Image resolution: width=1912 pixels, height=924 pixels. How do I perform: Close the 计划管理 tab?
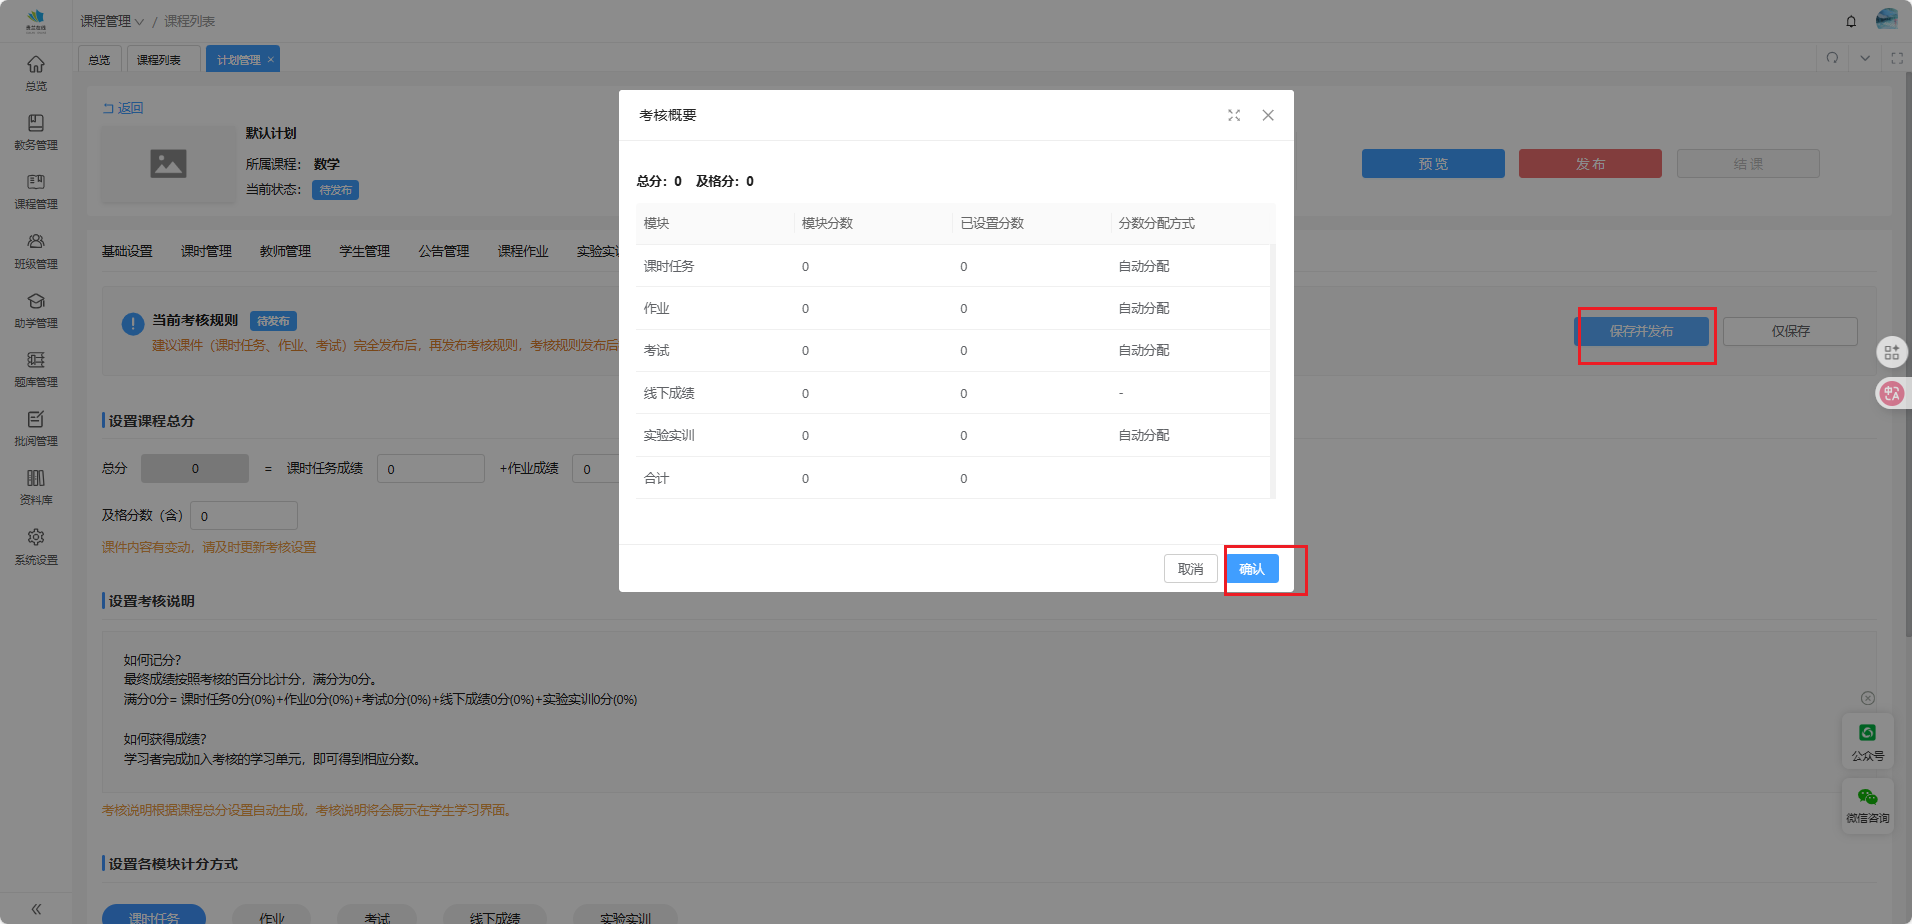click(x=271, y=60)
